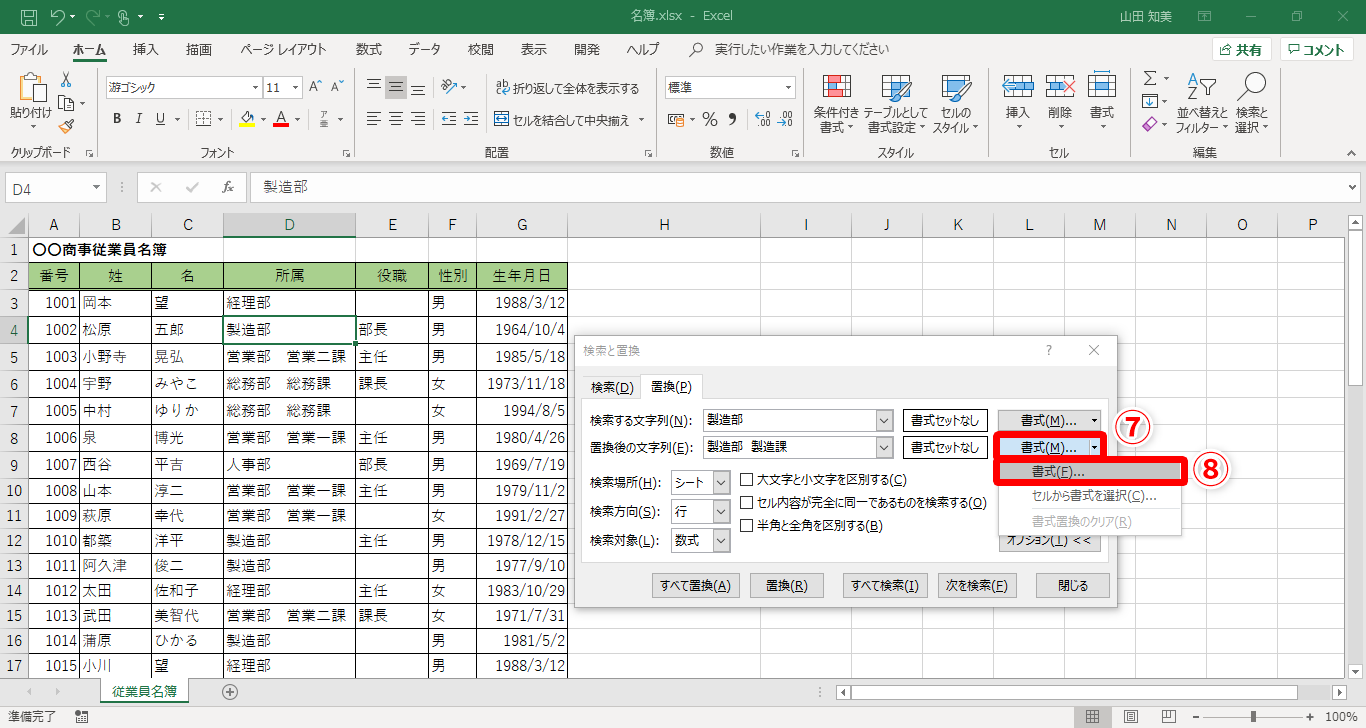1366x728 pixels.
Task: Open Find & Select (検索と選択)
Action: click(1251, 104)
